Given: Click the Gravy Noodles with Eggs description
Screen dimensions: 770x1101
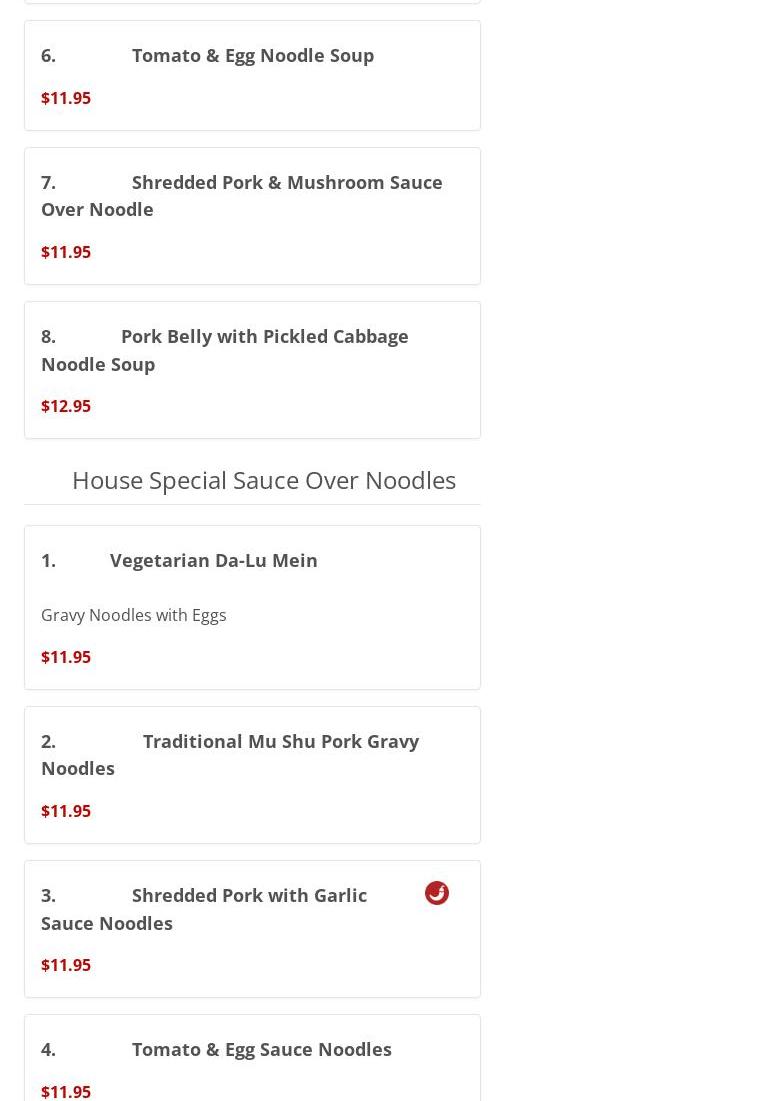Looking at the screenshot, I should [x=134, y=615].
